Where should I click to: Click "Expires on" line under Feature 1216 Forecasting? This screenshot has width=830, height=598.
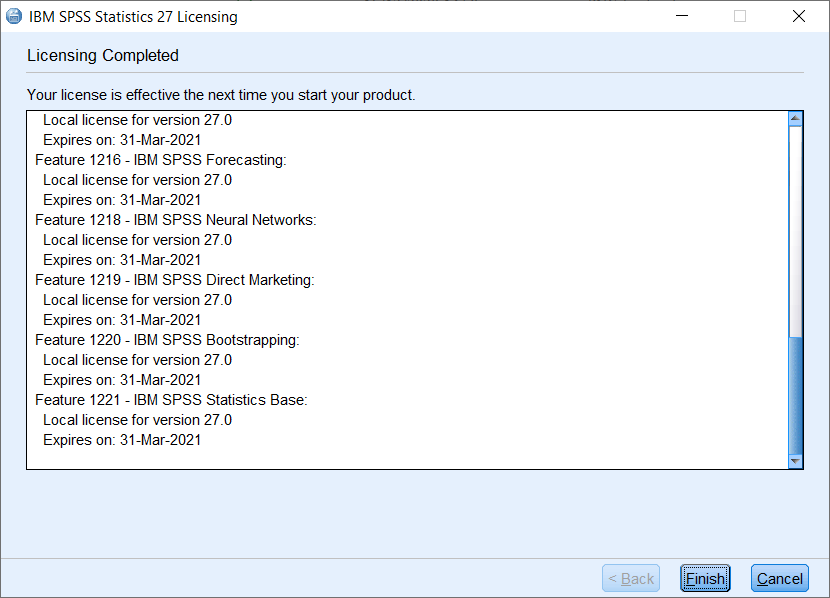coord(122,200)
